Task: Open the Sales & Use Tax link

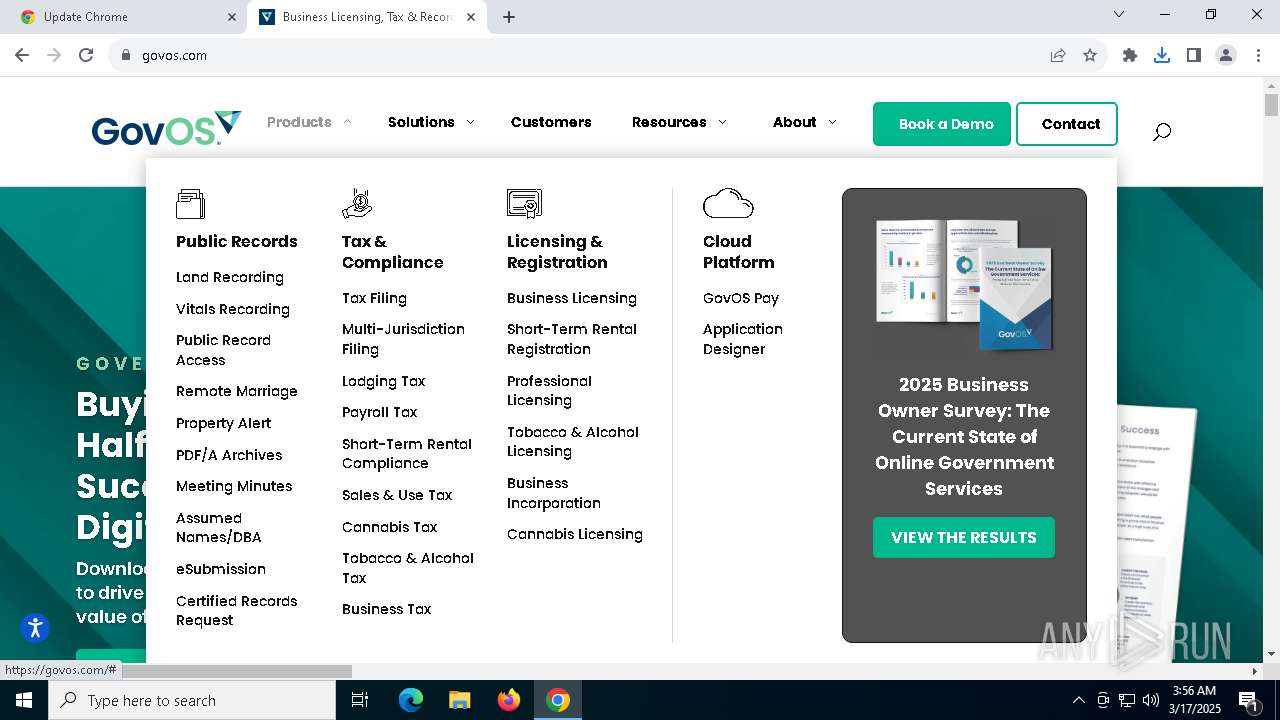Action: pyautogui.click(x=397, y=495)
